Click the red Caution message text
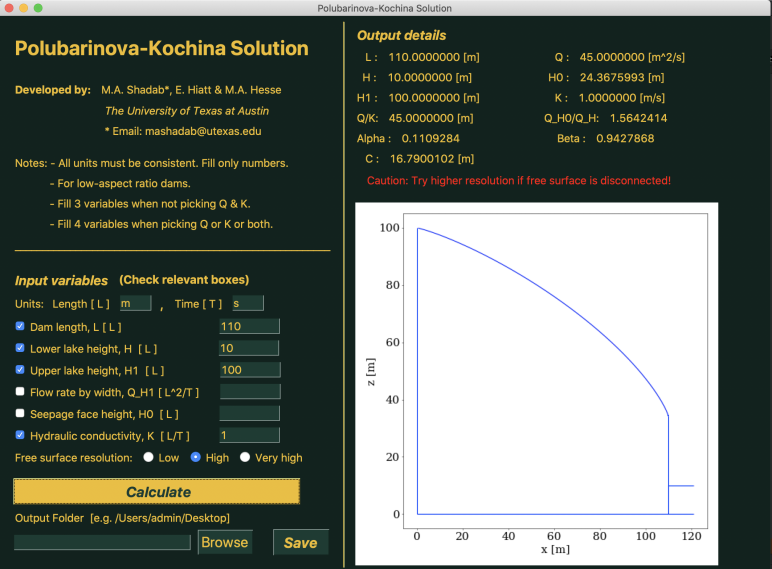 click(518, 180)
